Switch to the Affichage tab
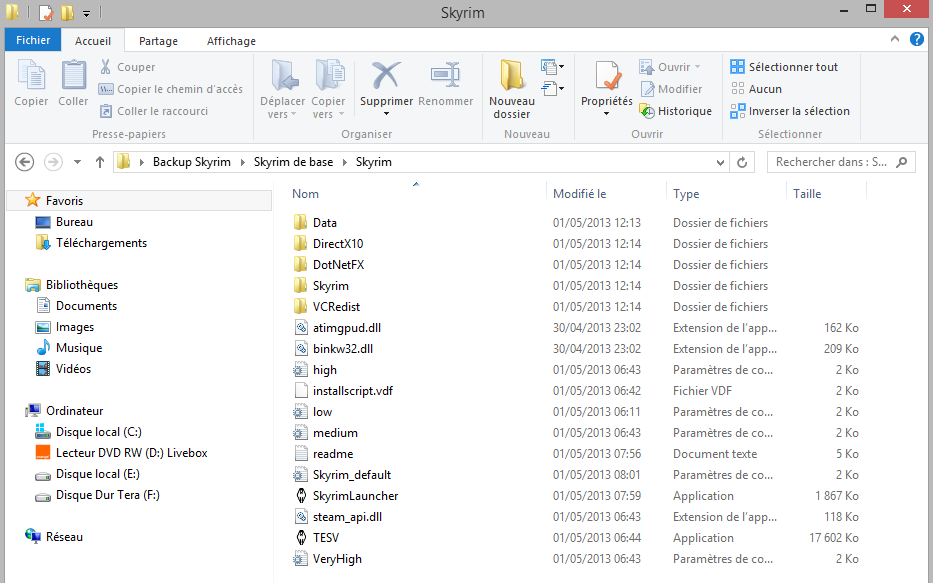Image resolution: width=933 pixels, height=583 pixels. point(231,40)
